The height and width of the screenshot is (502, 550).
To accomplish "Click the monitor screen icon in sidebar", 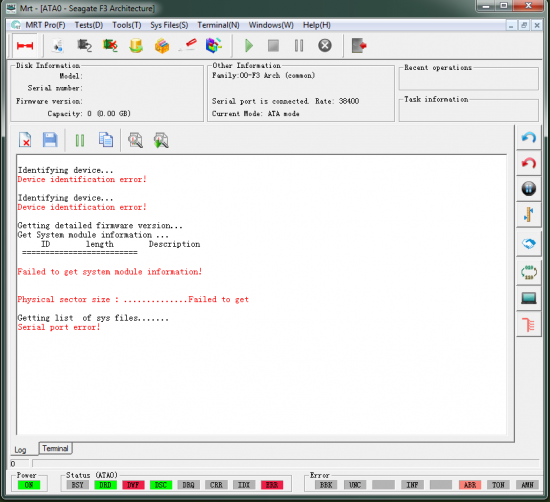I will click(529, 298).
